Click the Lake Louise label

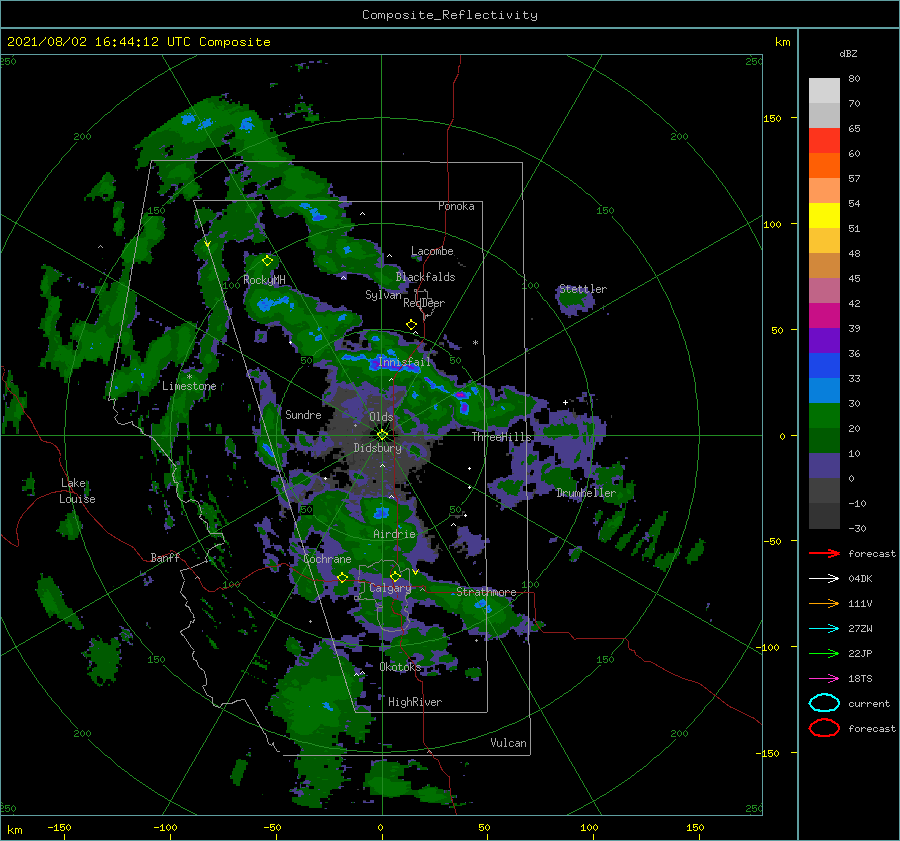[x=77, y=491]
